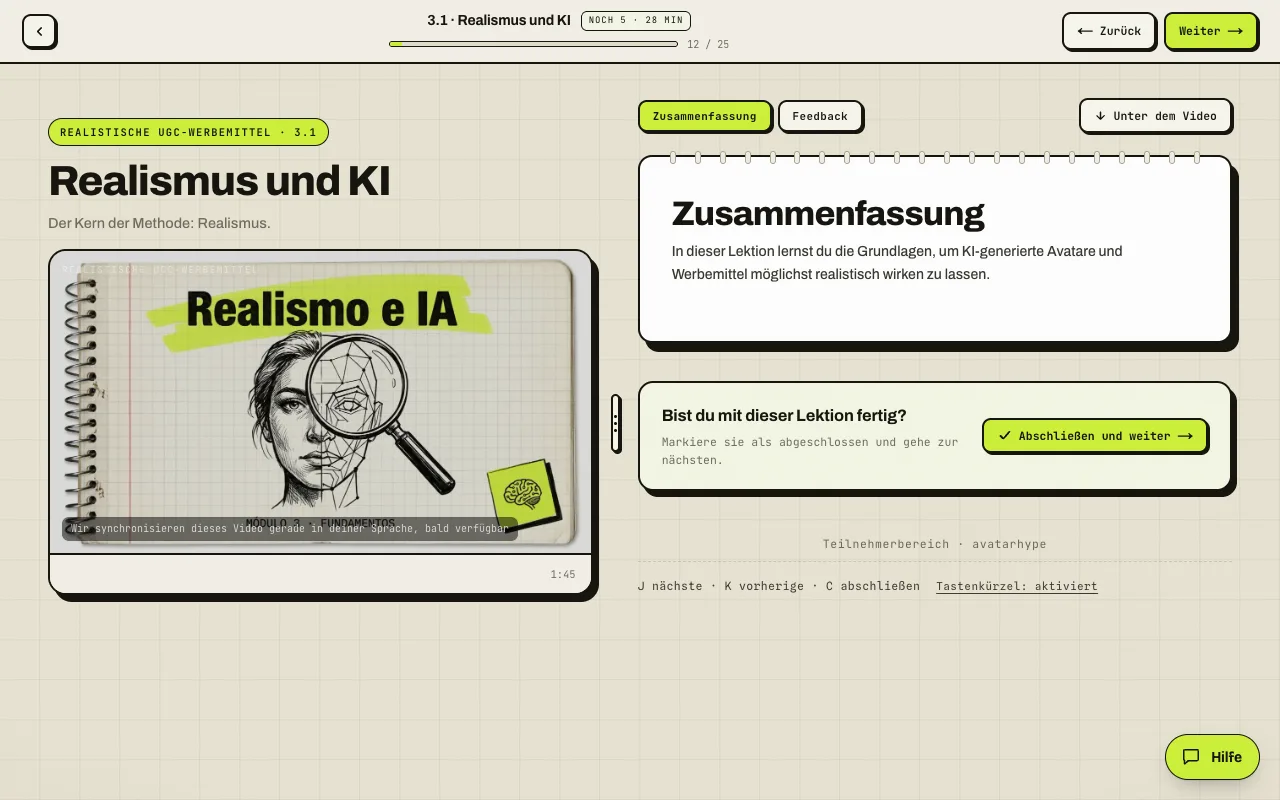The width and height of the screenshot is (1280, 800).
Task: Click the video sync notice caption
Action: pyautogui.click(x=290, y=528)
